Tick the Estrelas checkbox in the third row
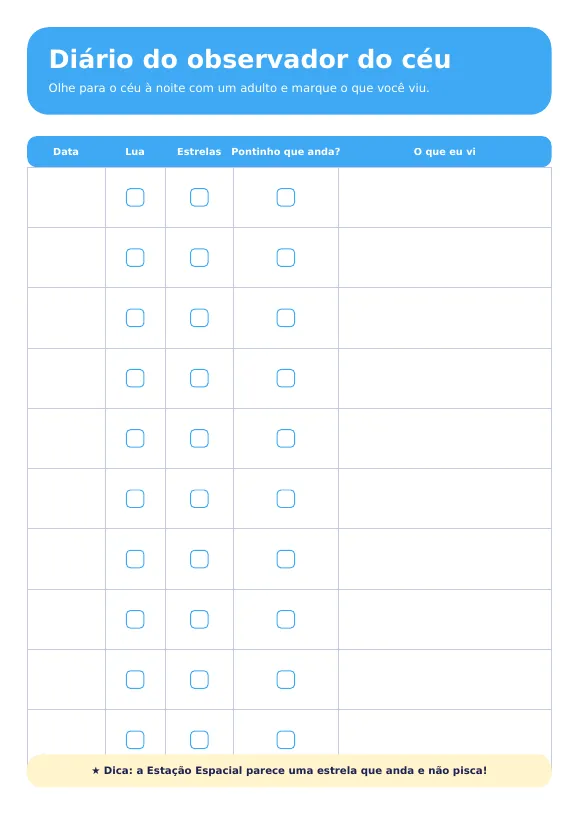 coord(199,318)
